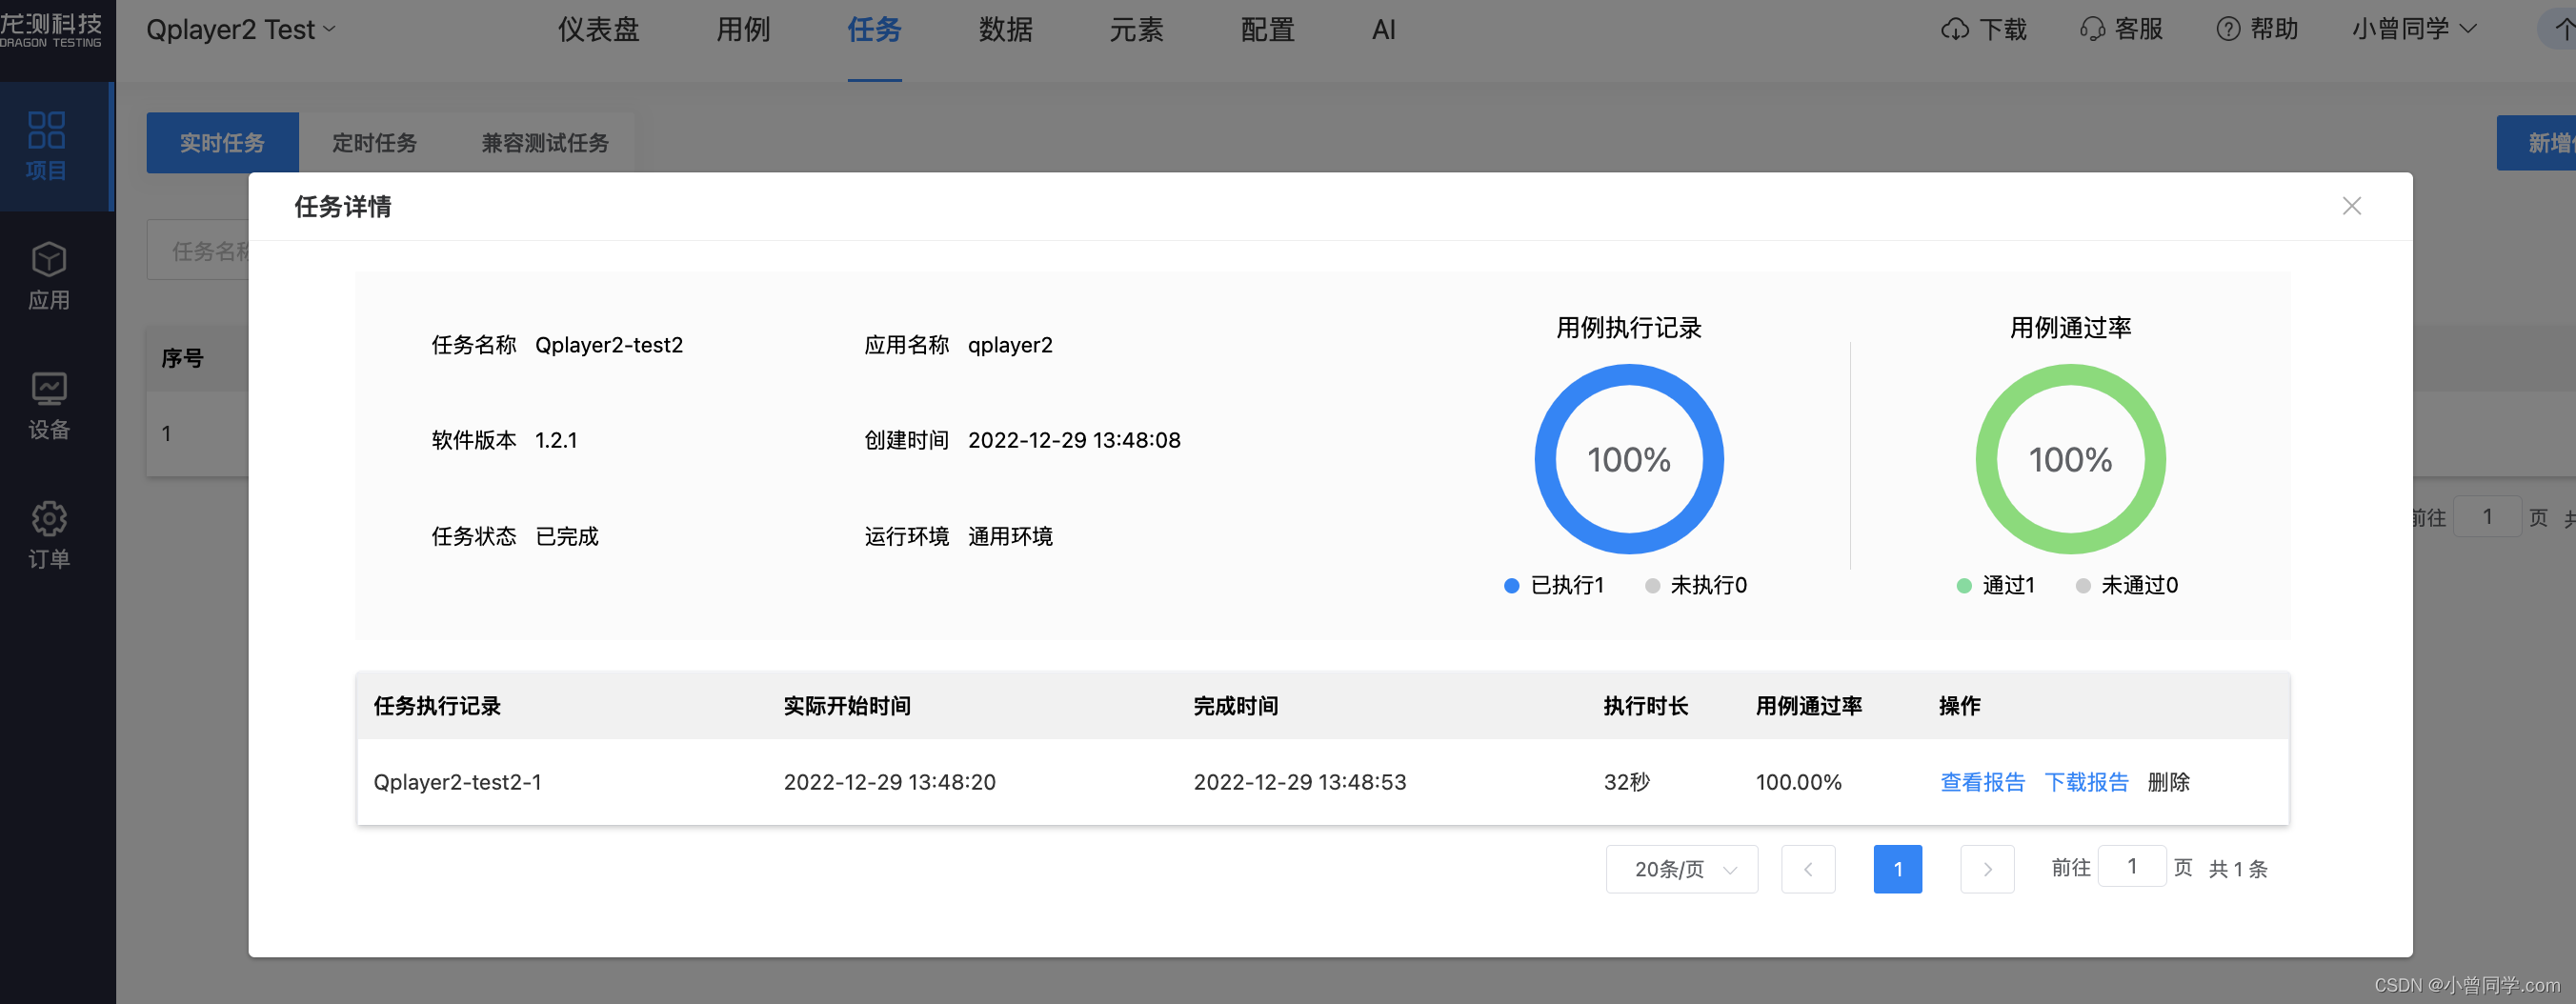Screen dimensions: 2576x1004
Task: Toggle the 通过1 legend item
Action: pos(1996,585)
